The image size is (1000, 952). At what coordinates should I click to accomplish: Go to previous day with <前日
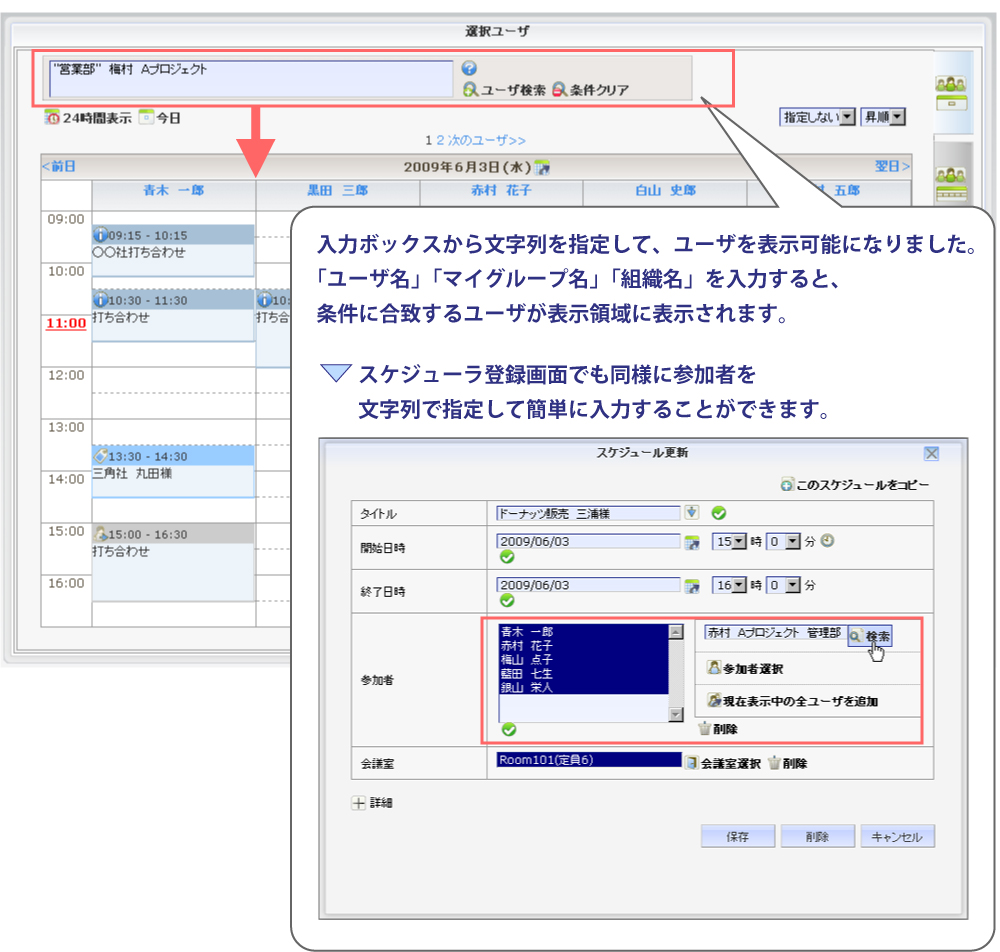coord(59,166)
